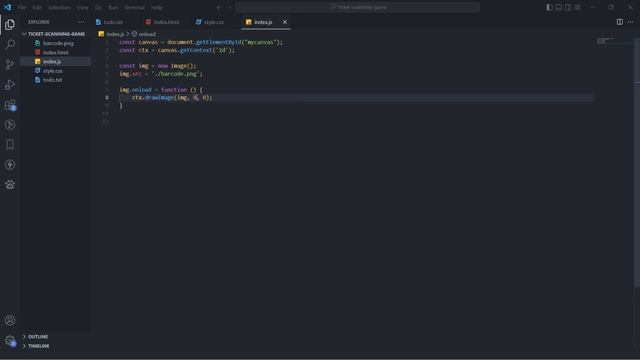
Task: Click the command center search box
Action: 358,7
